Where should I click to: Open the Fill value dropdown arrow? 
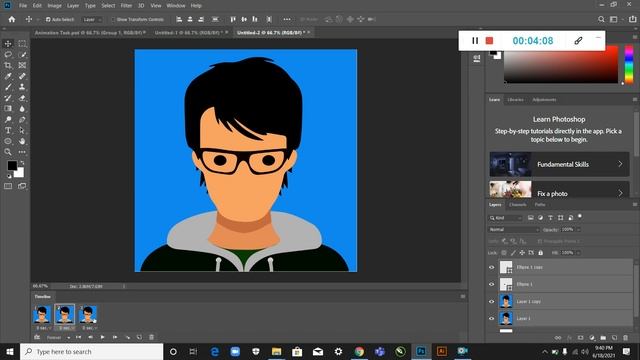(578, 253)
